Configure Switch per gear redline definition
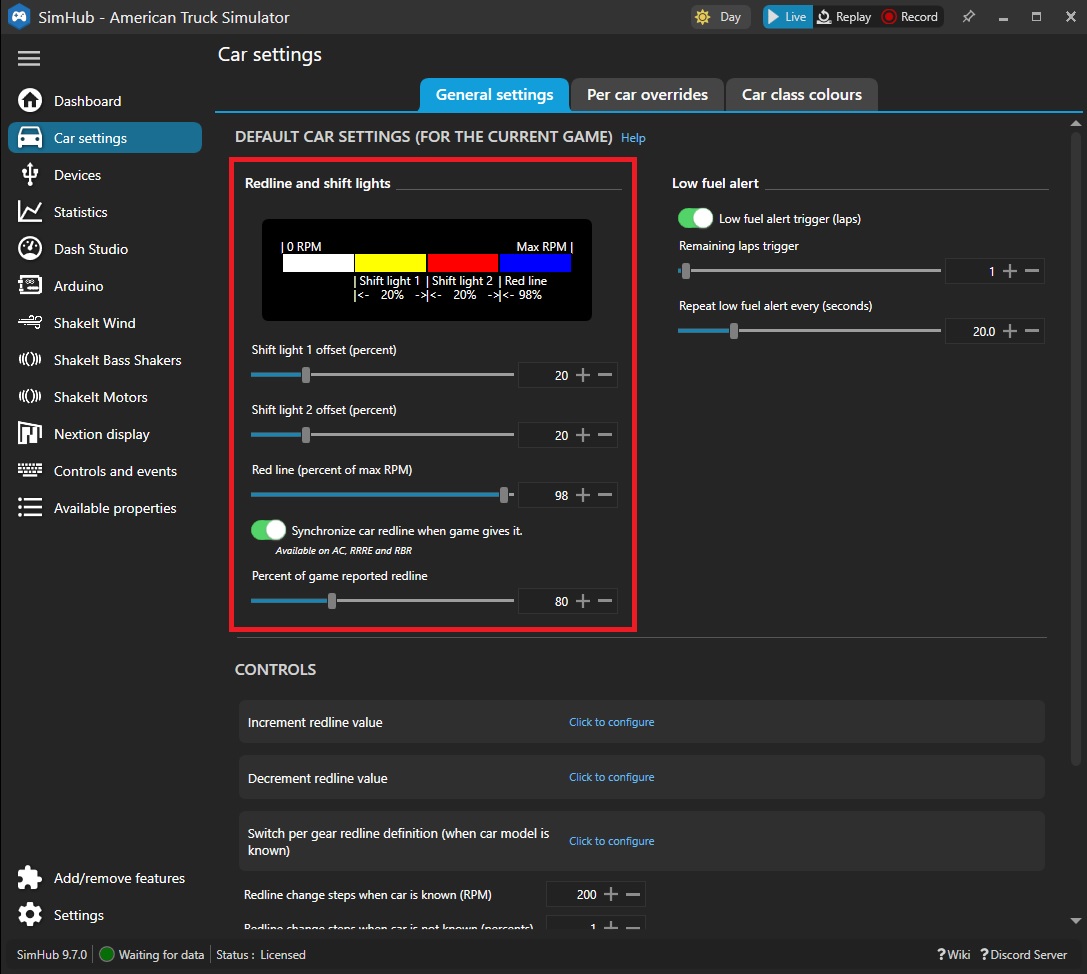This screenshot has height=974, width=1087. click(x=611, y=841)
